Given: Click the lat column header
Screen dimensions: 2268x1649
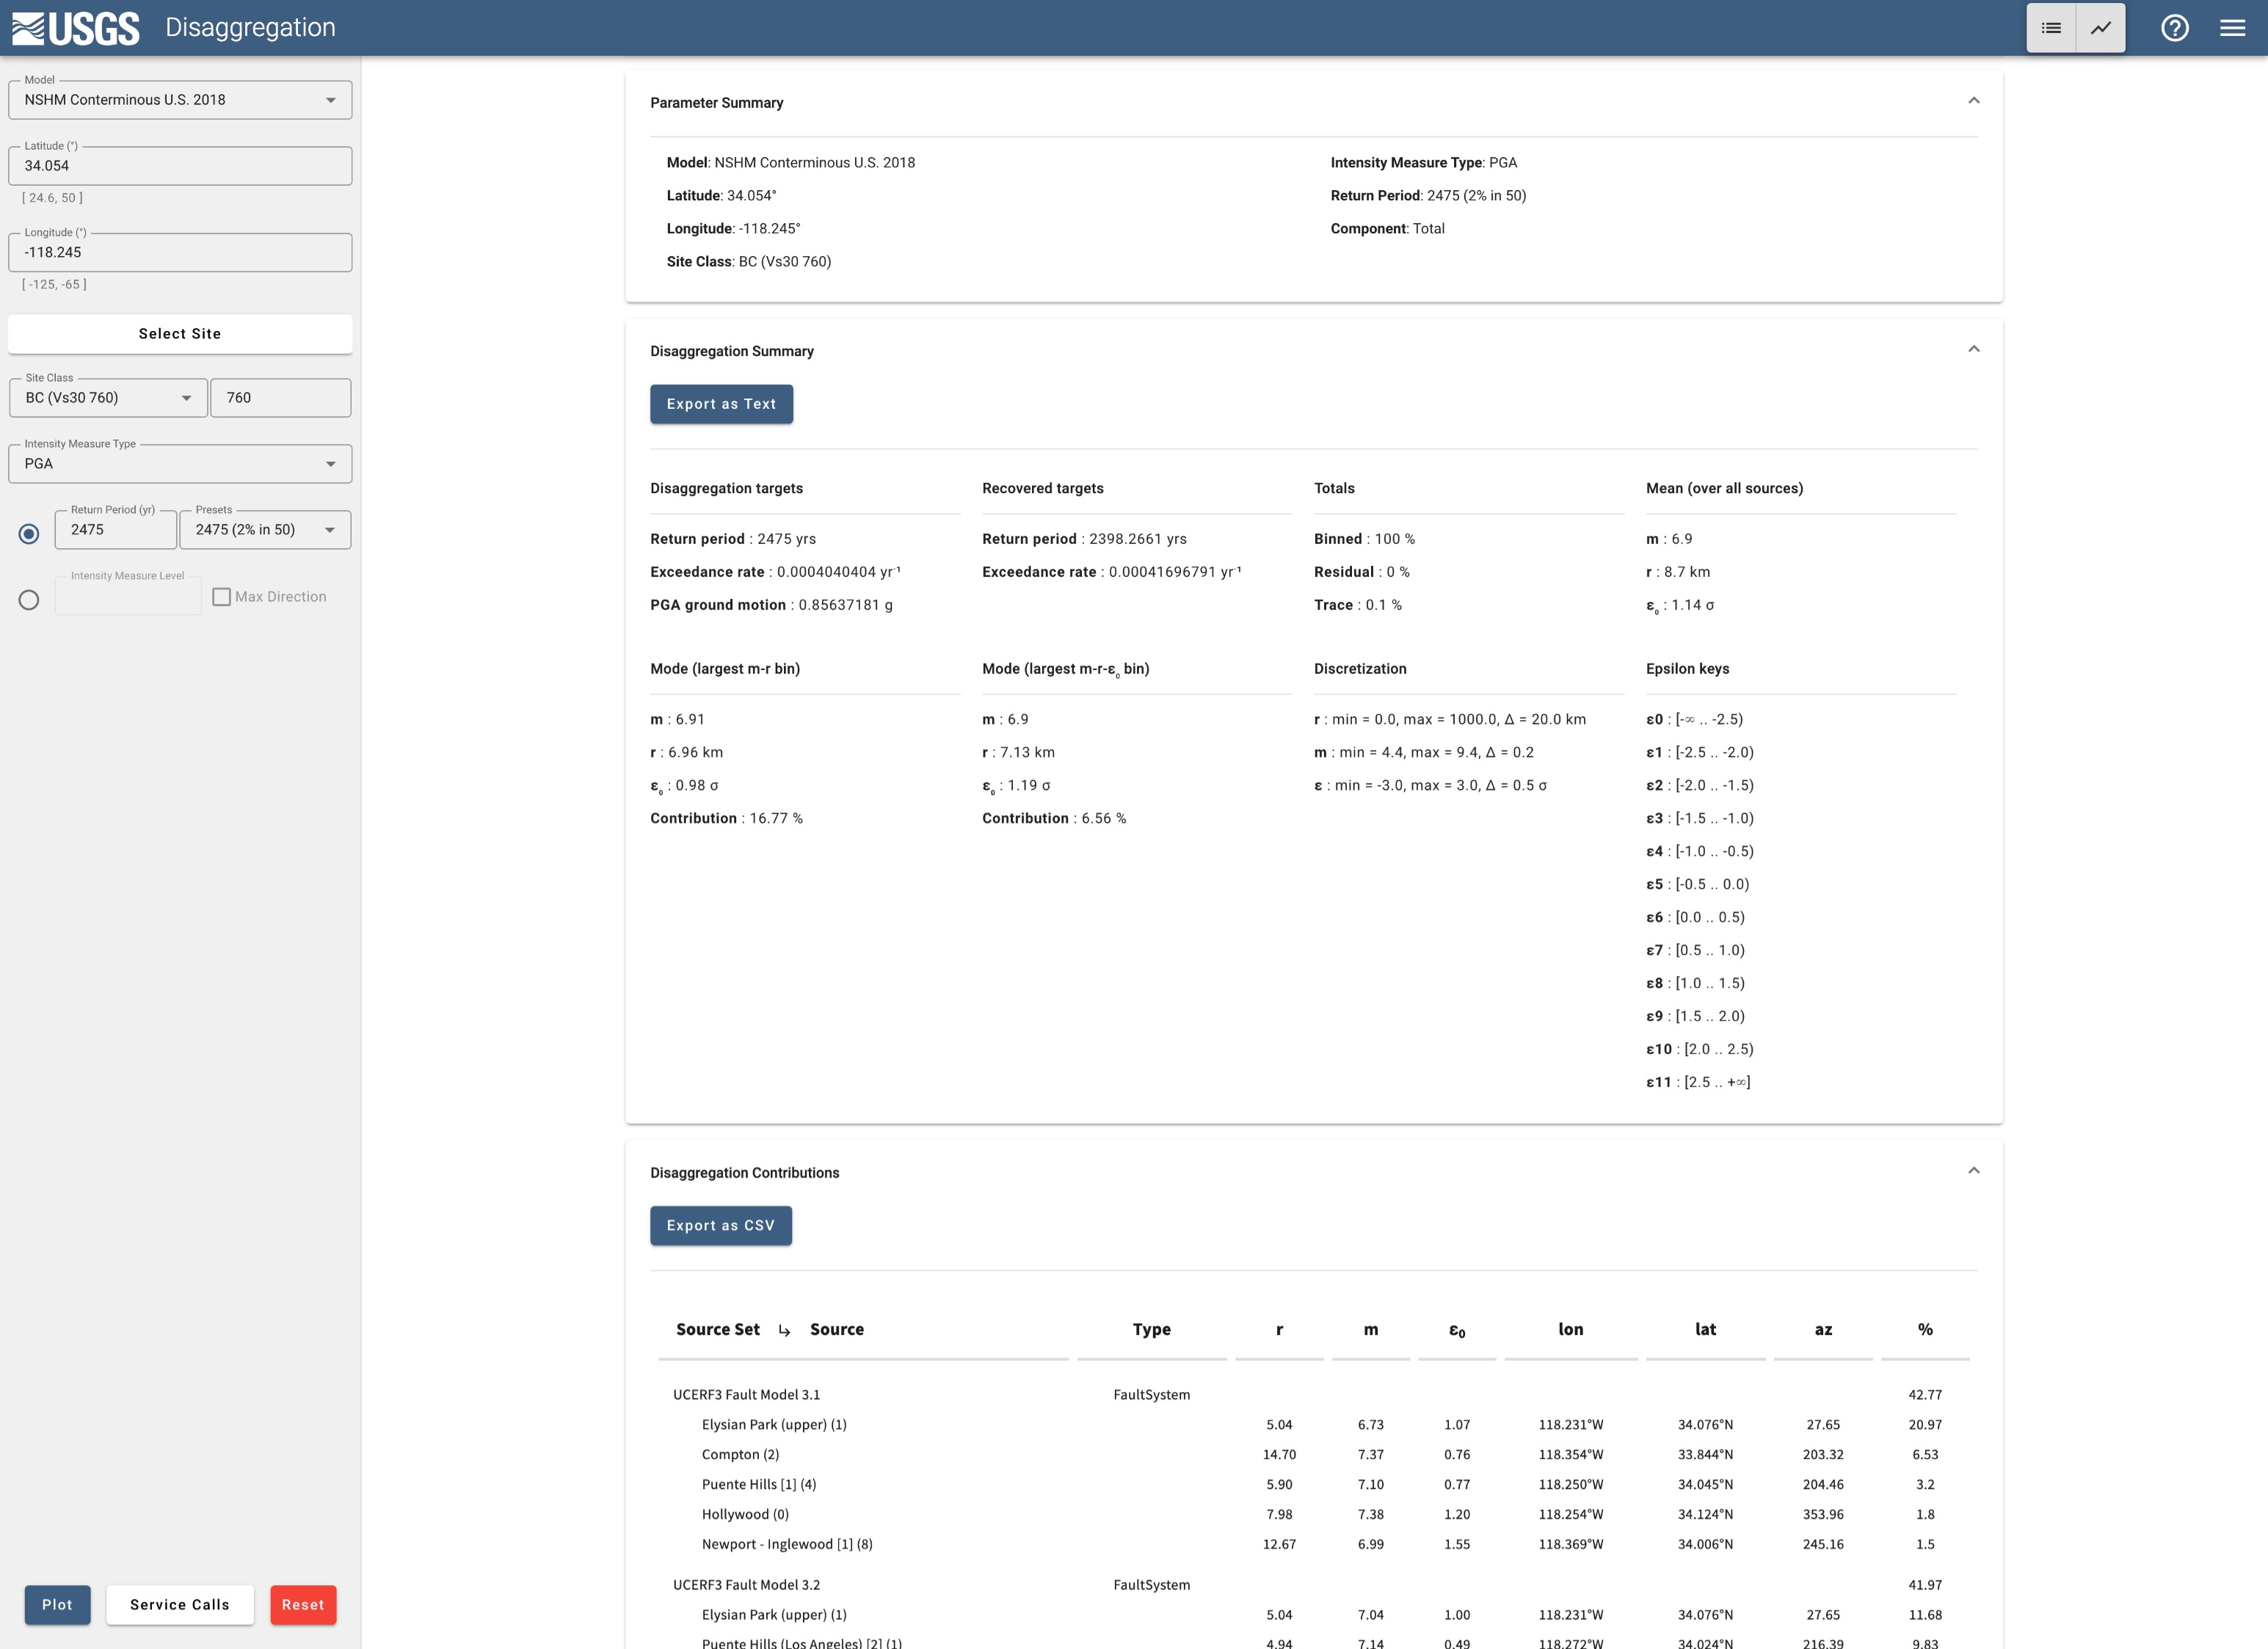Looking at the screenshot, I should click(x=1705, y=1330).
